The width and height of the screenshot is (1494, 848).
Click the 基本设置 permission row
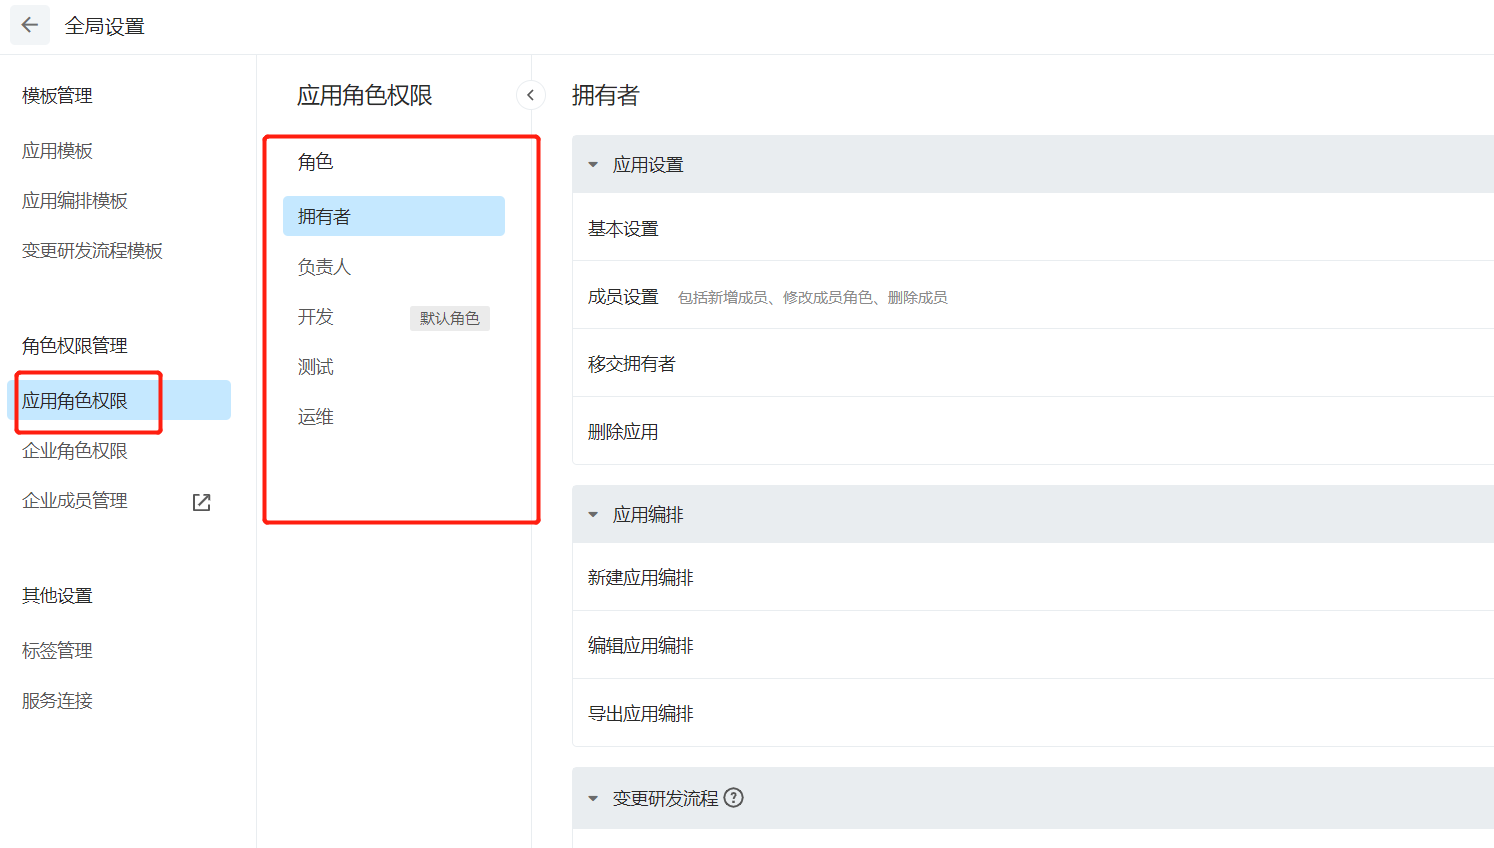[x=1033, y=229]
